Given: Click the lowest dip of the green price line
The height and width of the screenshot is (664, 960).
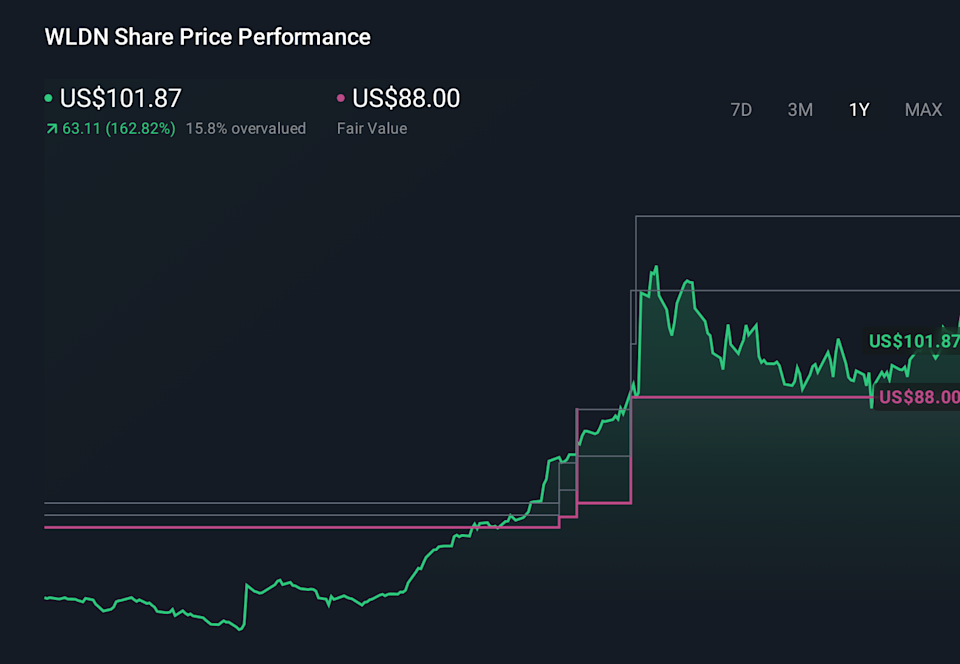Looking at the screenshot, I should point(240,629).
